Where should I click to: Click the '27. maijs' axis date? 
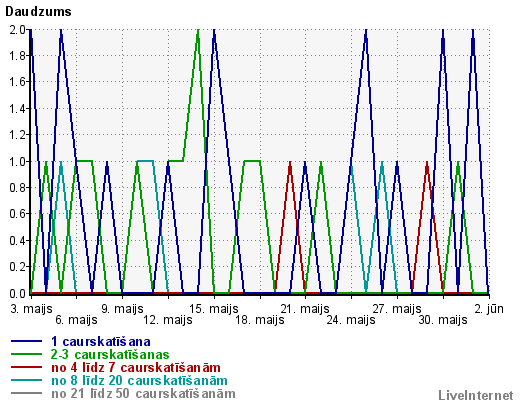397,309
